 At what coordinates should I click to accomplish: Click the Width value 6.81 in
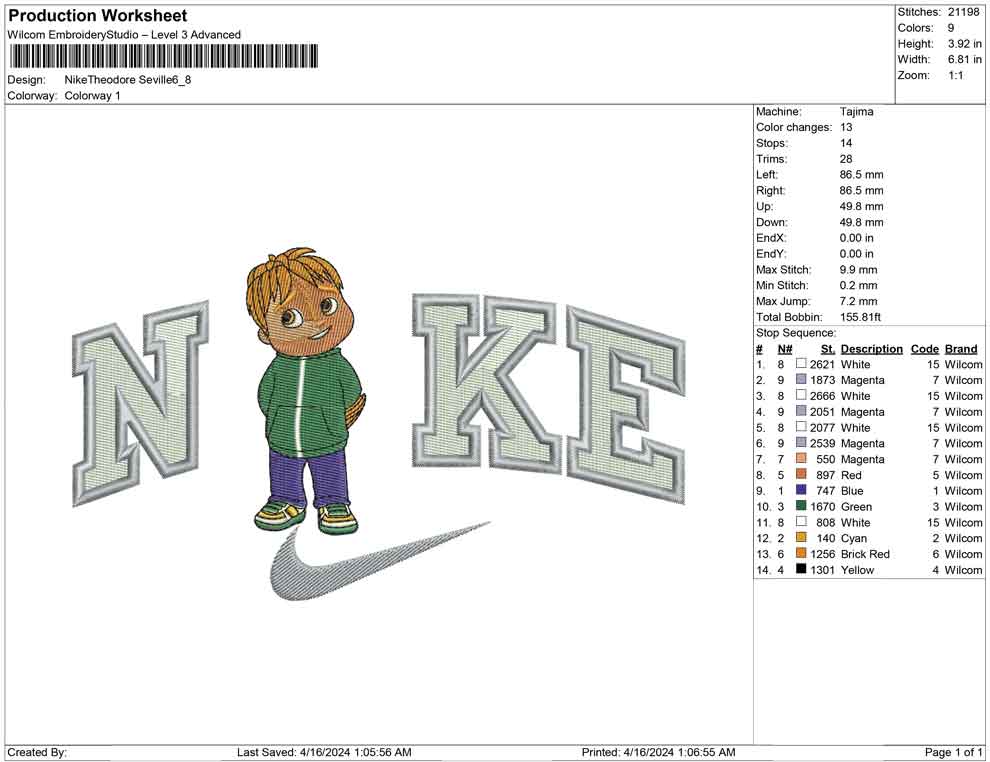click(964, 59)
